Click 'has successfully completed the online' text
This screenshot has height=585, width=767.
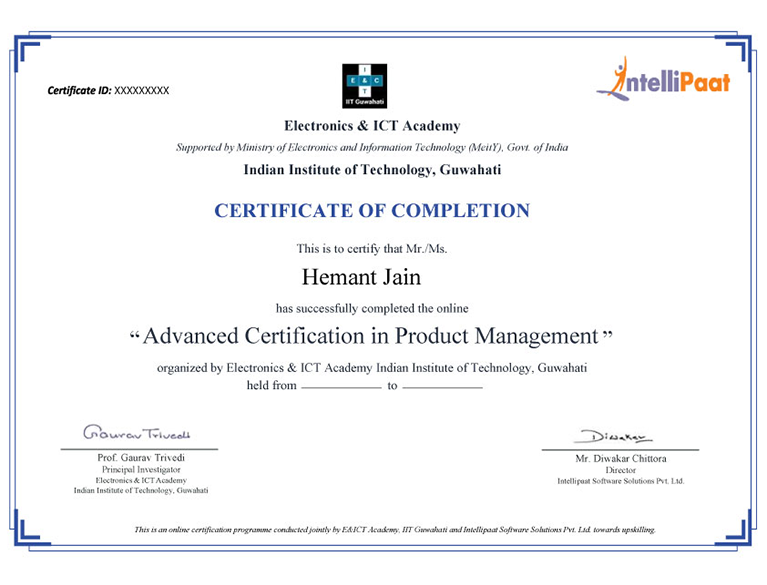[x=372, y=309]
